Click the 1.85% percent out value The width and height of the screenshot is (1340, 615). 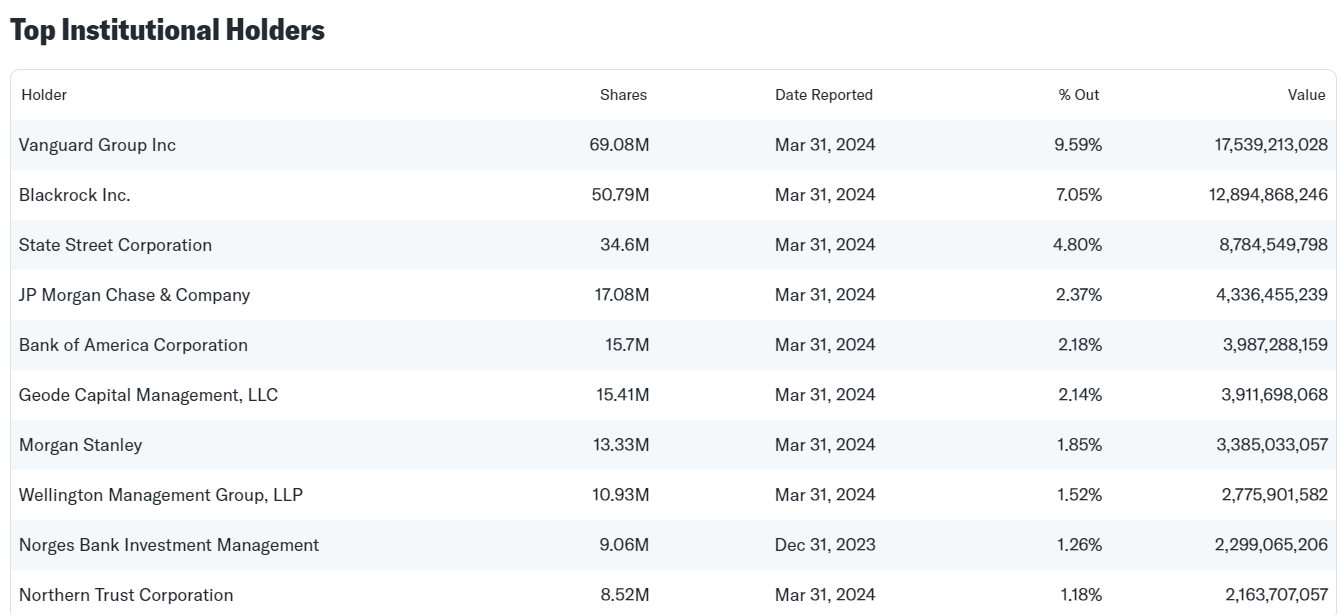[1080, 445]
